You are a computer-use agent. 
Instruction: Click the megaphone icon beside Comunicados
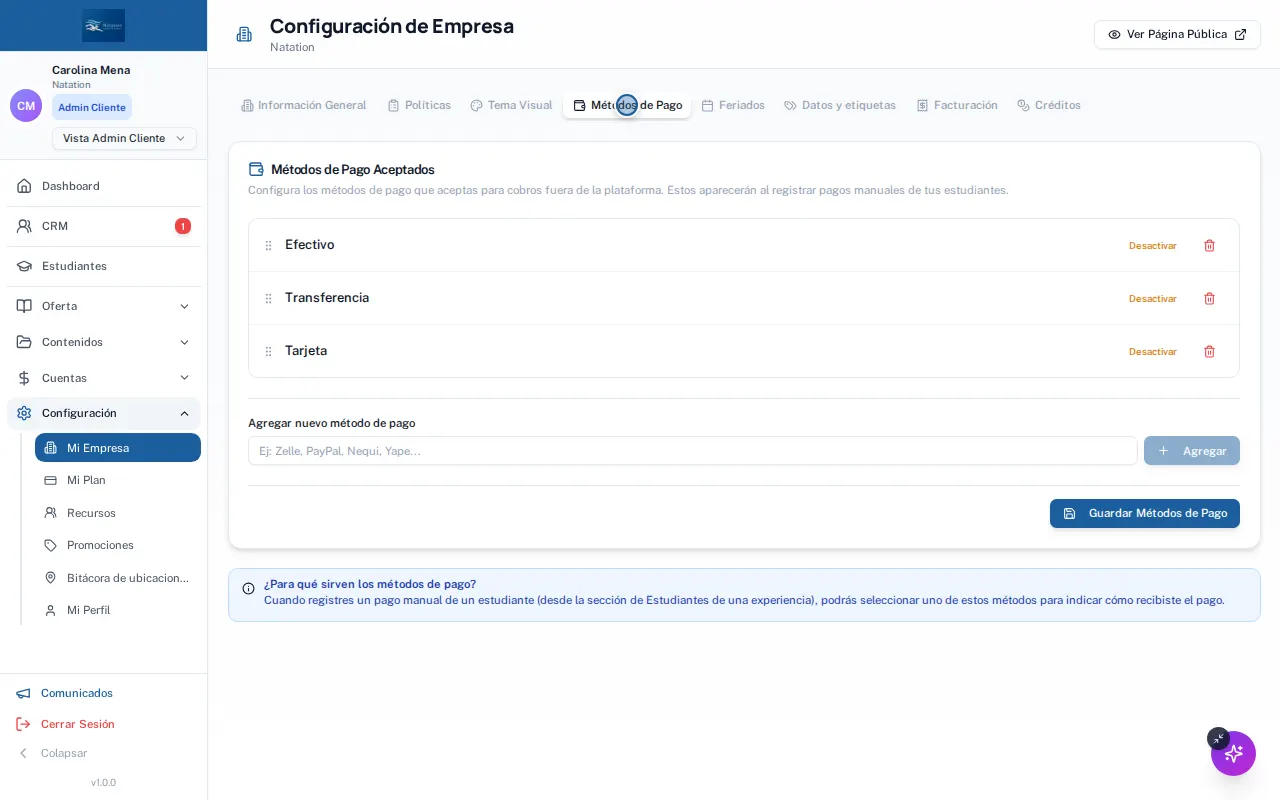[x=23, y=693]
